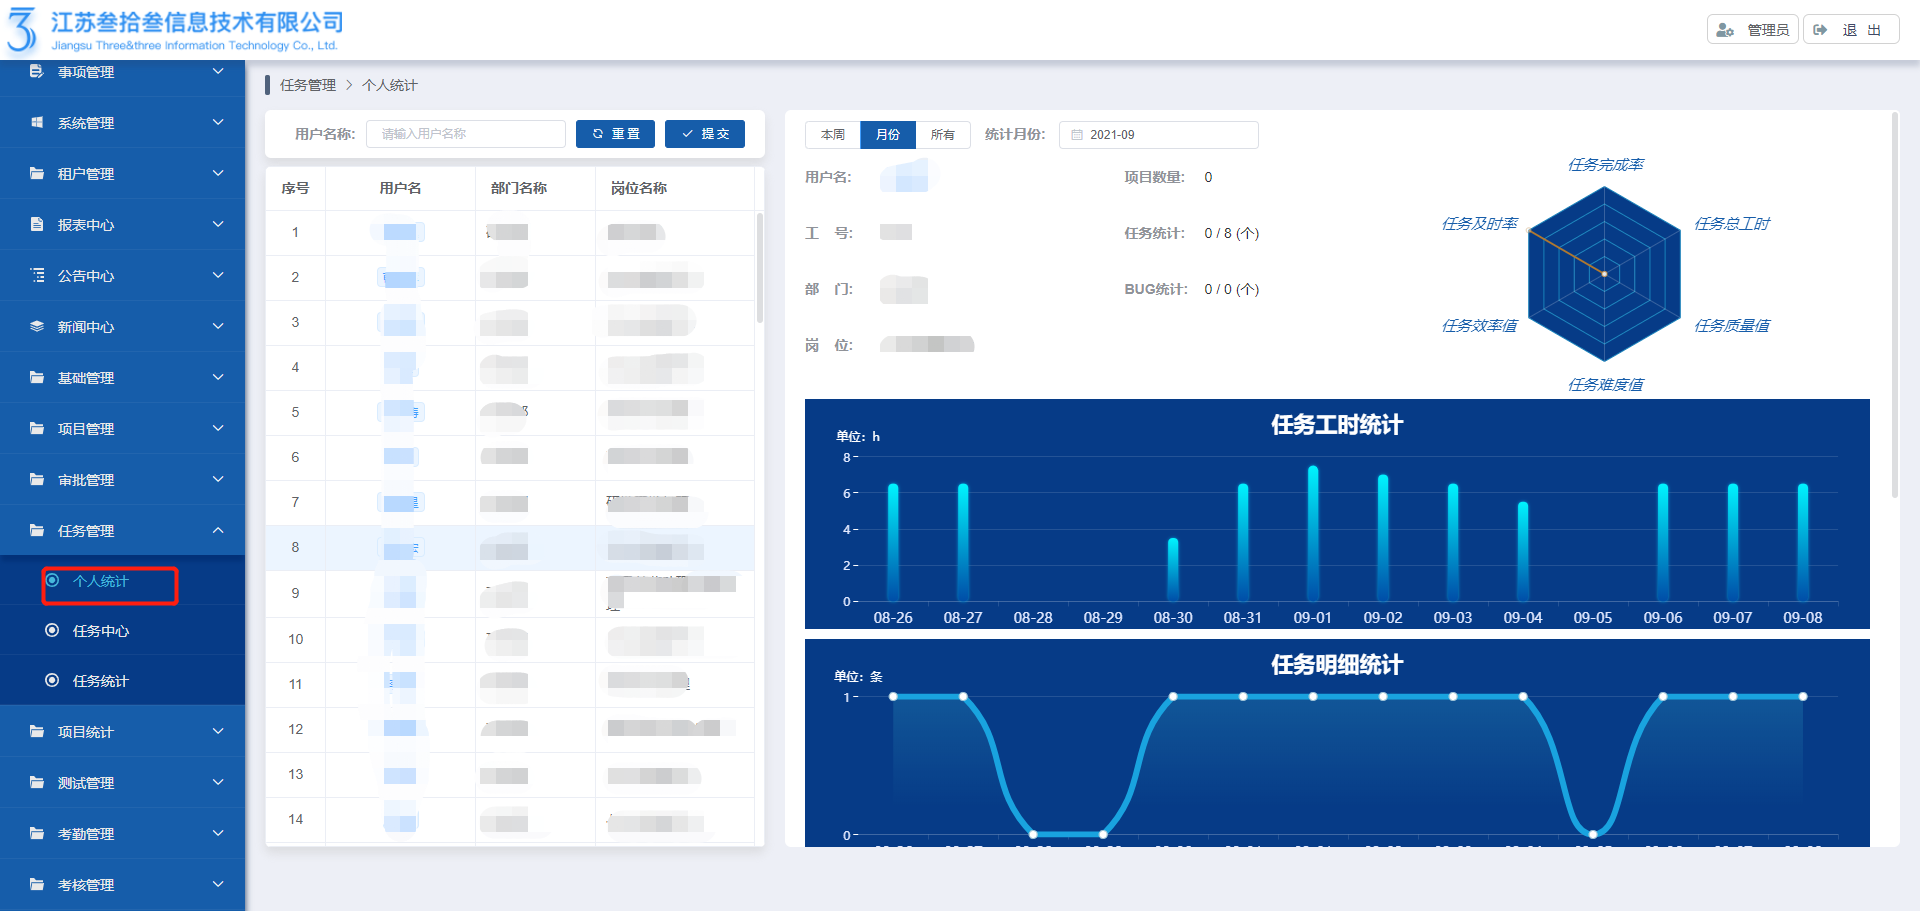Click the 系统管理 windows icon
This screenshot has height=911, width=1920.
tap(37, 122)
